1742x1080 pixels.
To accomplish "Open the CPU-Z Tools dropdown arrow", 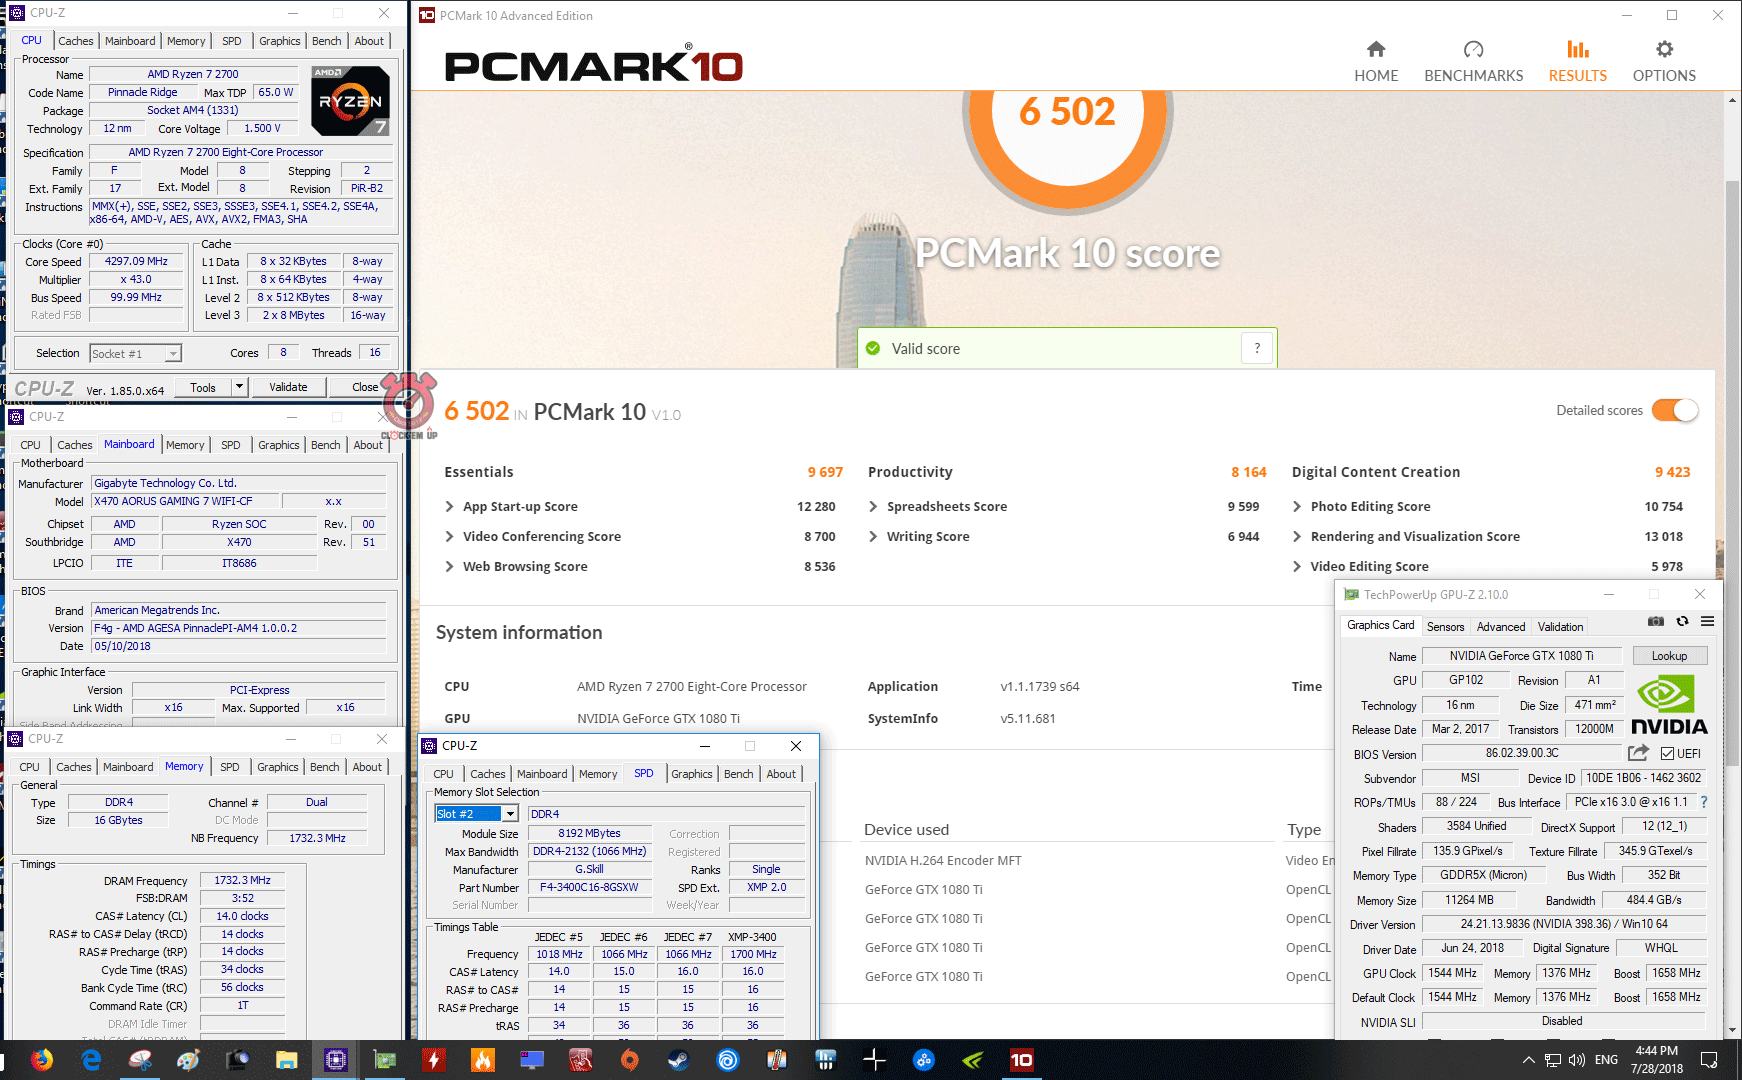I will [239, 387].
